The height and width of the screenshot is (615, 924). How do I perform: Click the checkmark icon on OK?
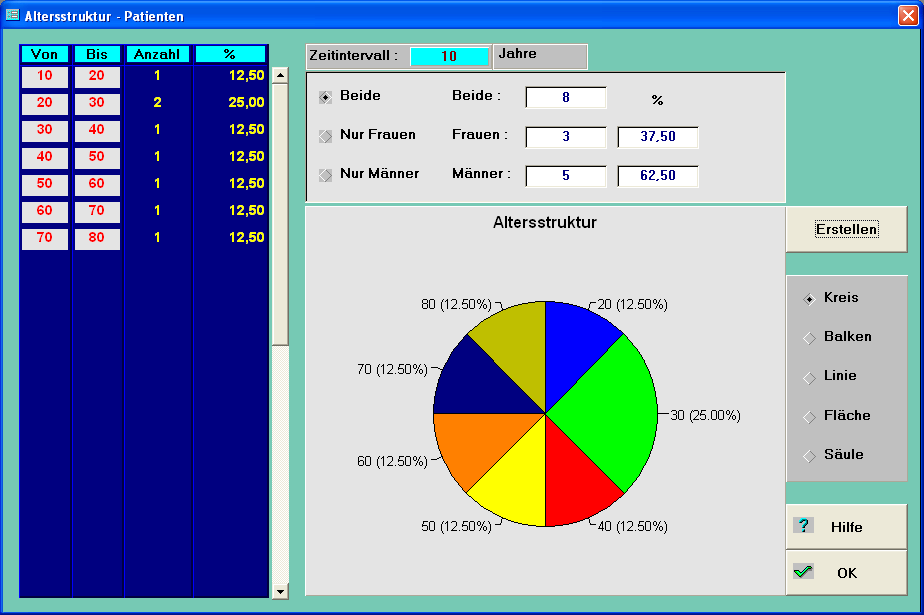[x=803, y=572]
